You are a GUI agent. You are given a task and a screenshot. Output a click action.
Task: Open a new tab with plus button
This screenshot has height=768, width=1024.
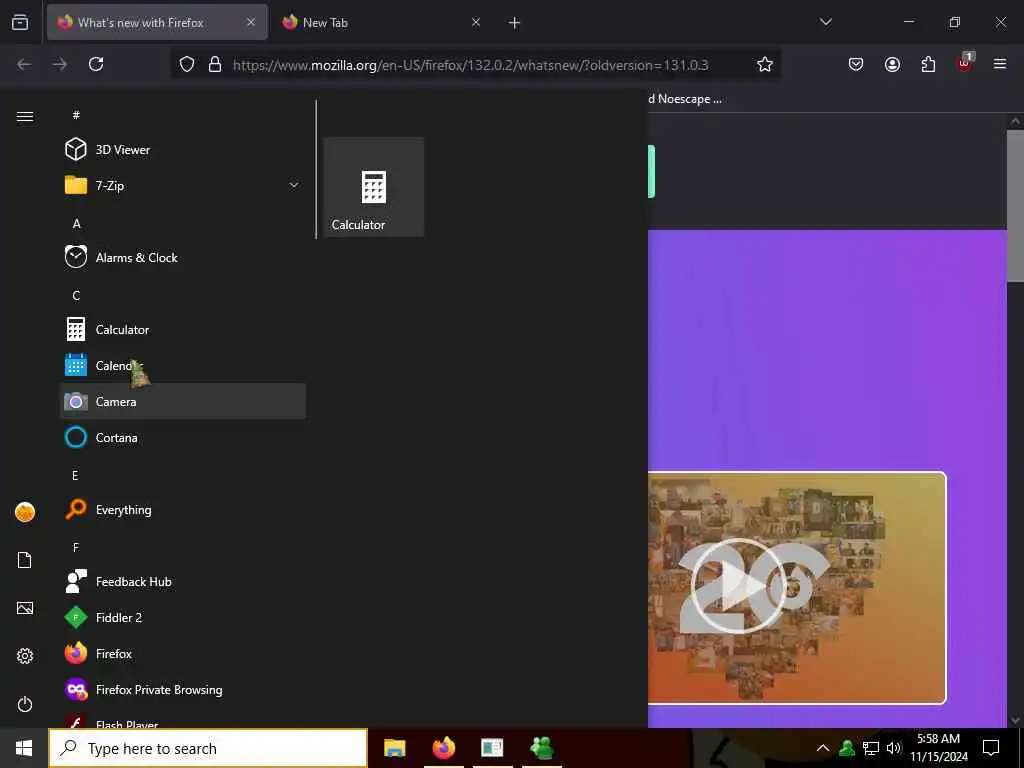click(x=514, y=23)
